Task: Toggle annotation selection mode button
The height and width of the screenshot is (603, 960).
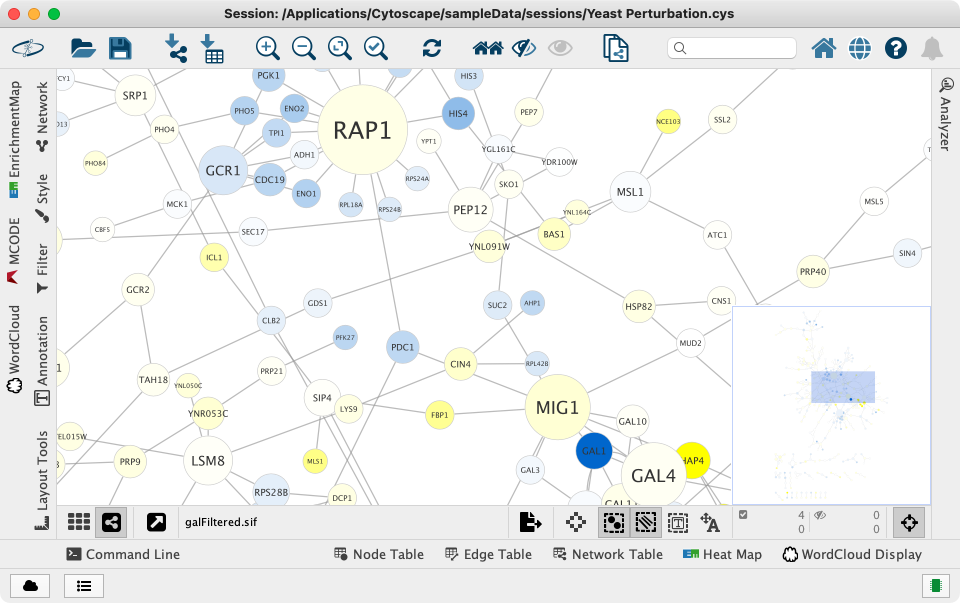Action: [x=678, y=521]
